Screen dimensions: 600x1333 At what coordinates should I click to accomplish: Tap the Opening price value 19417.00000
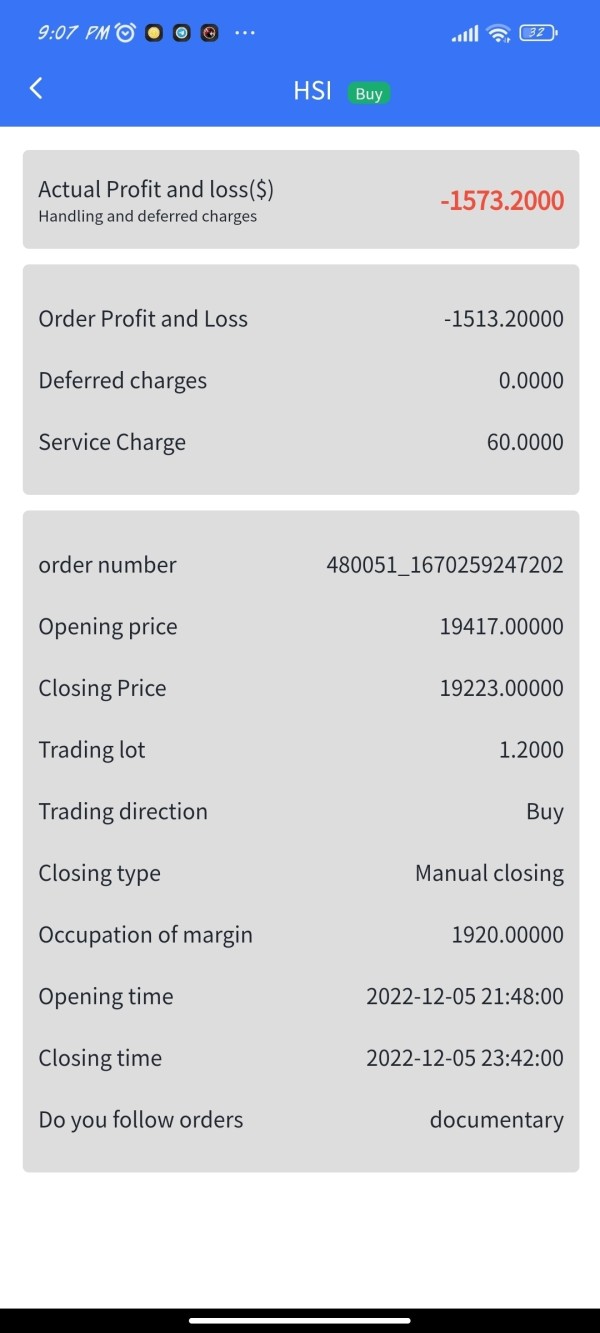tap(501, 627)
